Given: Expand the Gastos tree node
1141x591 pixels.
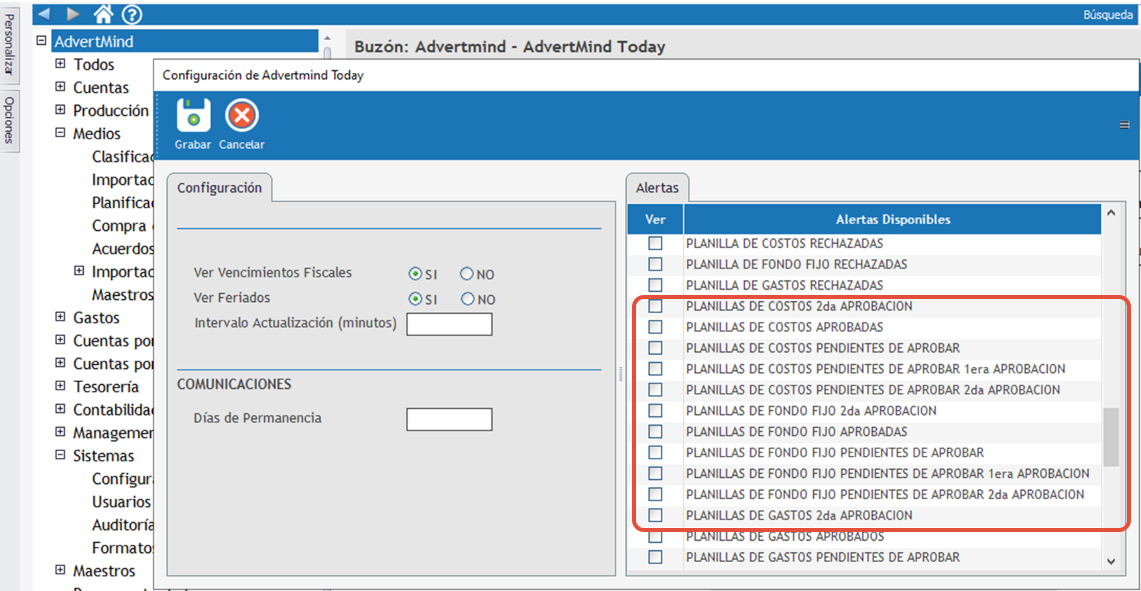Looking at the screenshot, I should [x=60, y=317].
